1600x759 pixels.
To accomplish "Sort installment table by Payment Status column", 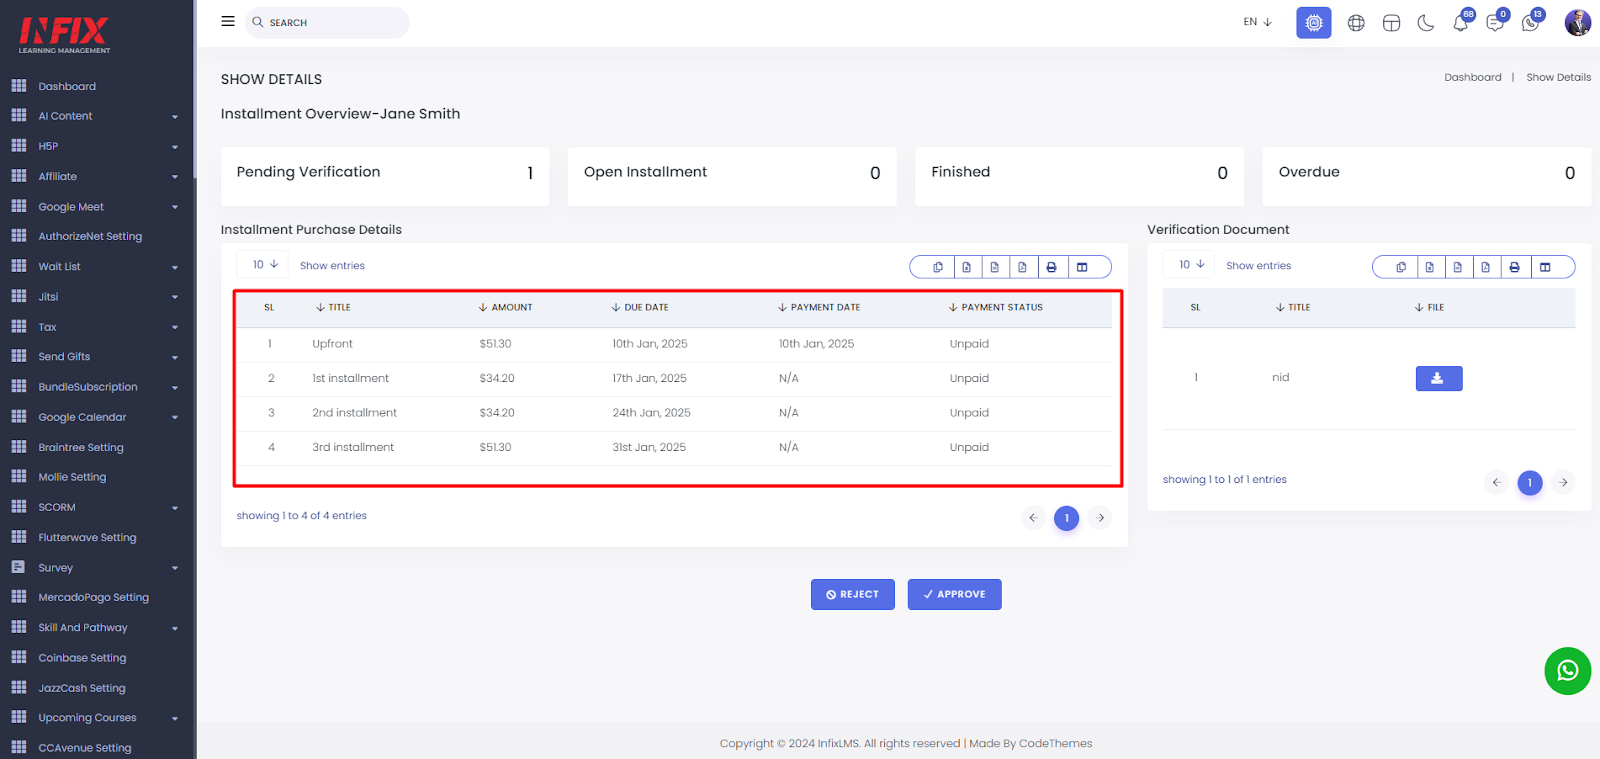I will pos(996,307).
